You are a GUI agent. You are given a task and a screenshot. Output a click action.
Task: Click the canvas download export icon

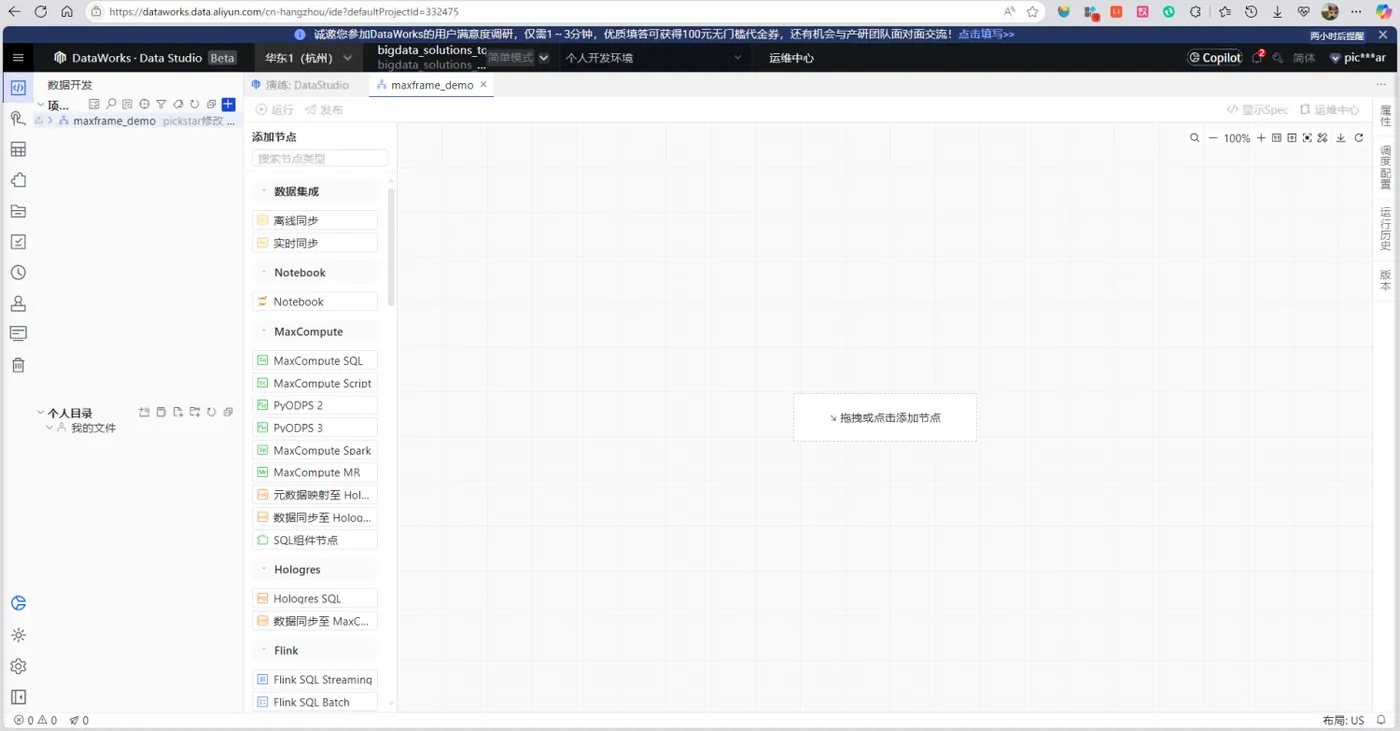pos(1341,138)
